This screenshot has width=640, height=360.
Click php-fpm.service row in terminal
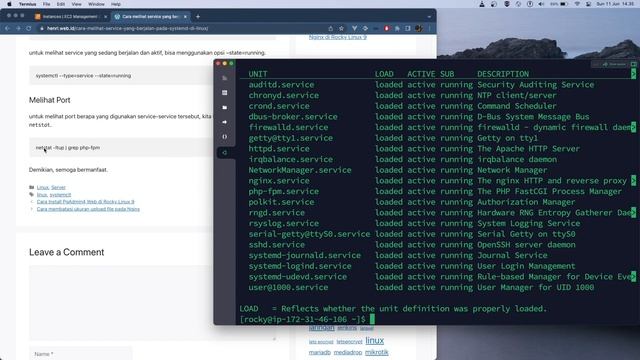pos(435,191)
